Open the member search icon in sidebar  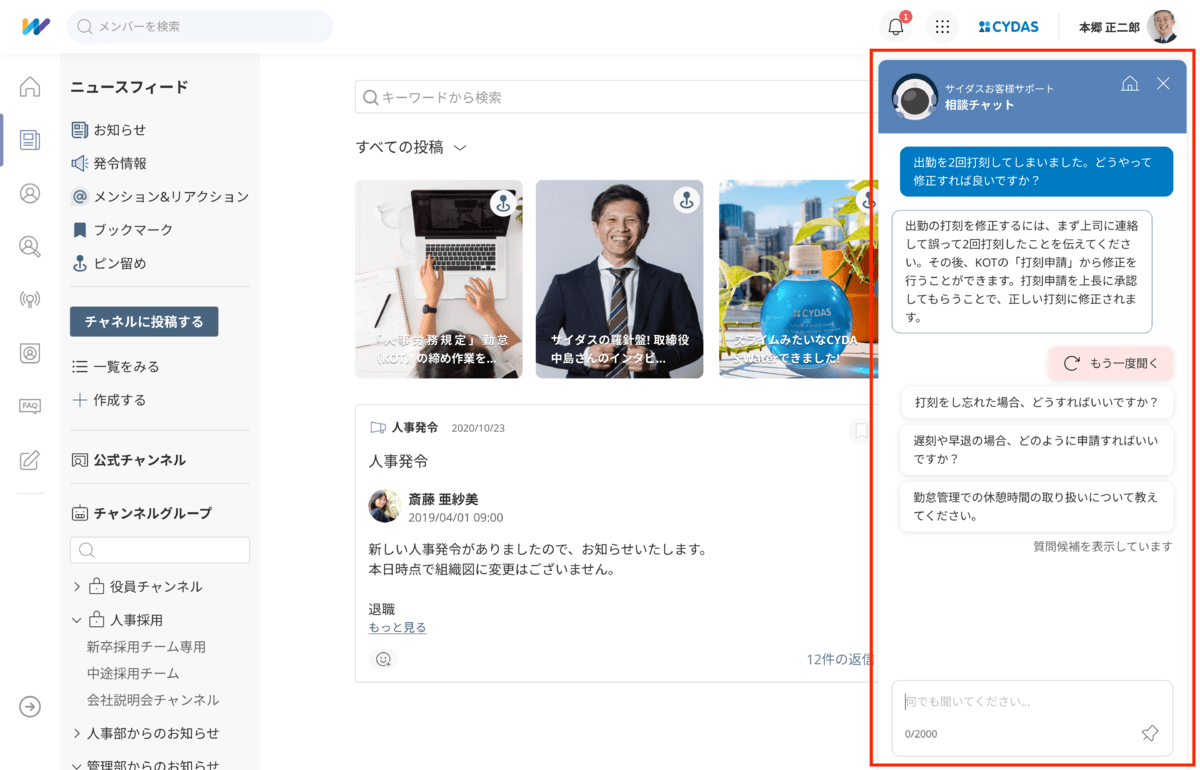pyautogui.click(x=29, y=246)
